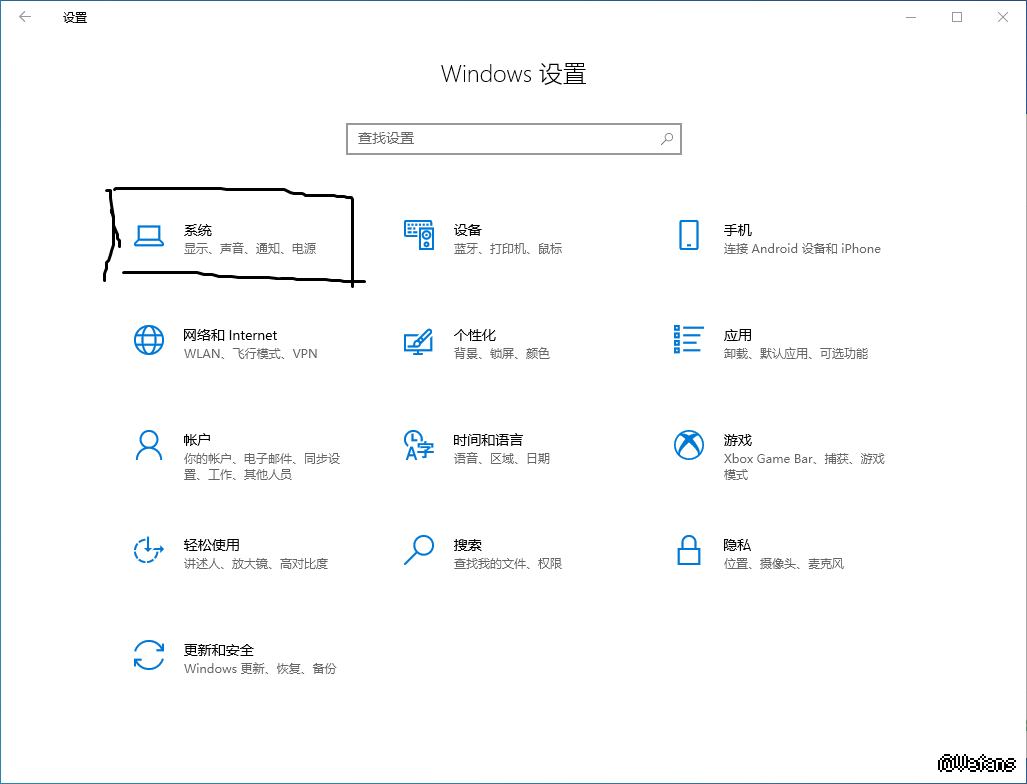Open Devices (设备) keyboard and speaker icon
This screenshot has width=1027, height=784.
[x=418, y=236]
